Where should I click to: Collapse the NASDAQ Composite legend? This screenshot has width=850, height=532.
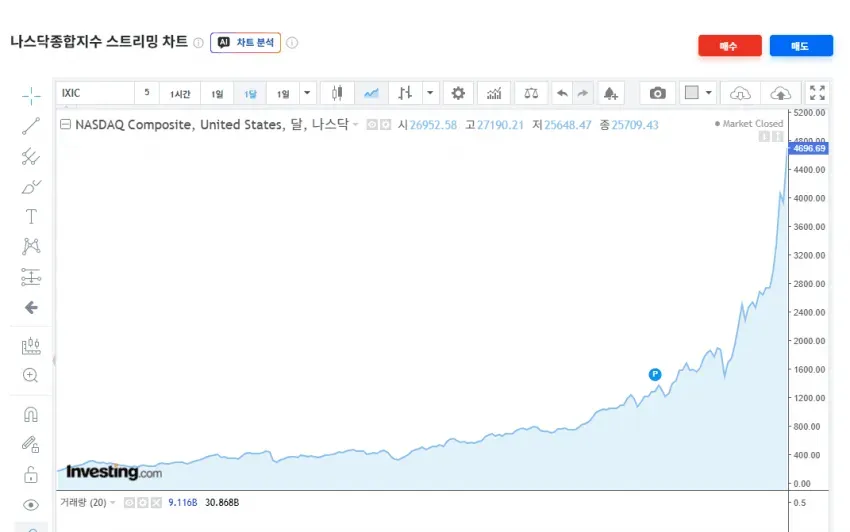[x=66, y=125]
